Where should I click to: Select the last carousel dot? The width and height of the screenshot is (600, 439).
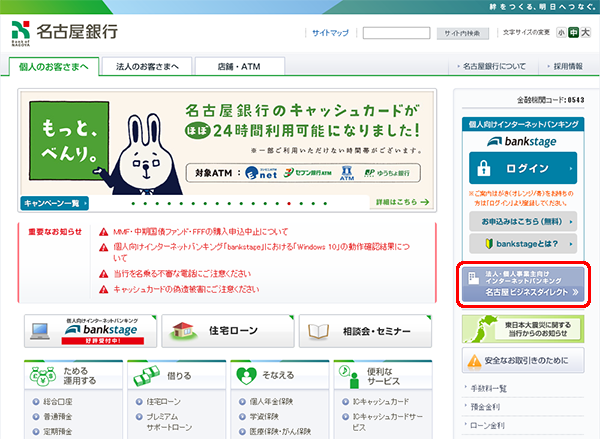[325, 204]
